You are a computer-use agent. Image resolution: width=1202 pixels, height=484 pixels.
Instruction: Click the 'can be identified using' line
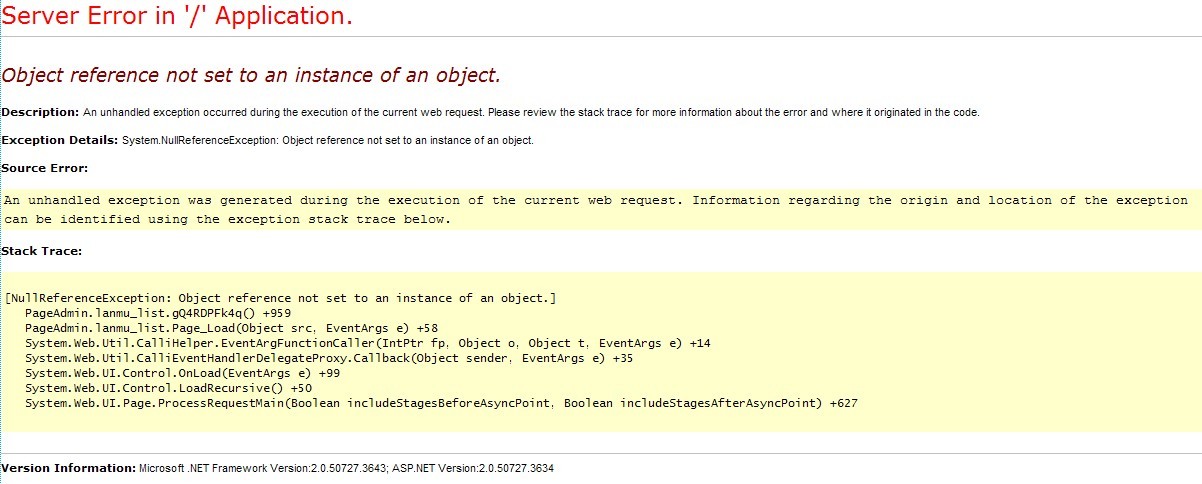(228, 219)
